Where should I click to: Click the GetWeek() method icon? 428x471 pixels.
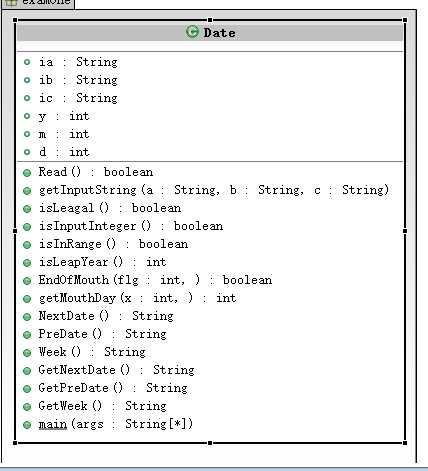(27, 407)
